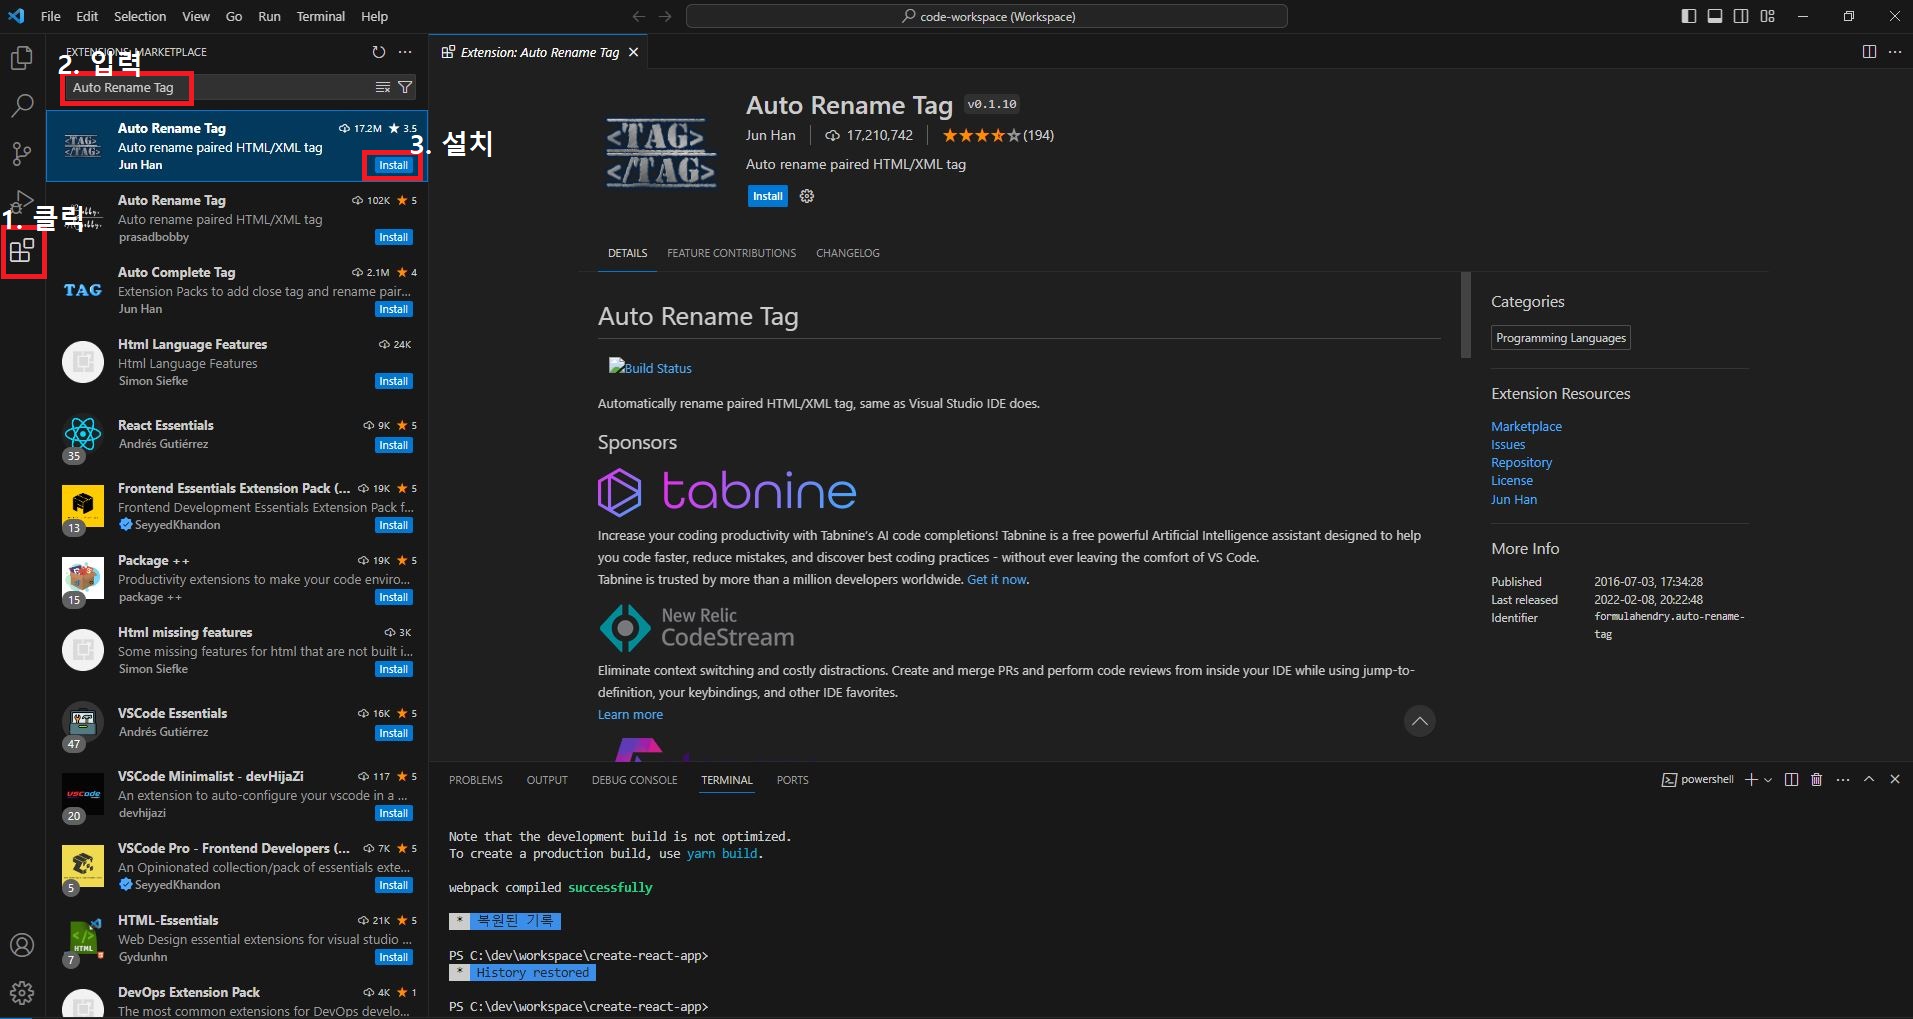The height and width of the screenshot is (1019, 1913).
Task: Open terminal panel more actions
Action: pyautogui.click(x=1843, y=779)
